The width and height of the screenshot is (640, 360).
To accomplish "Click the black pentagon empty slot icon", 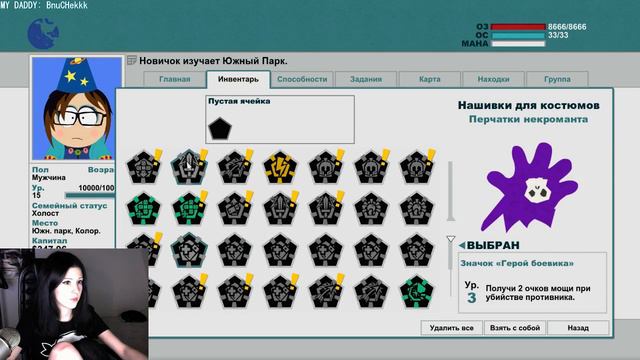I will point(220,128).
